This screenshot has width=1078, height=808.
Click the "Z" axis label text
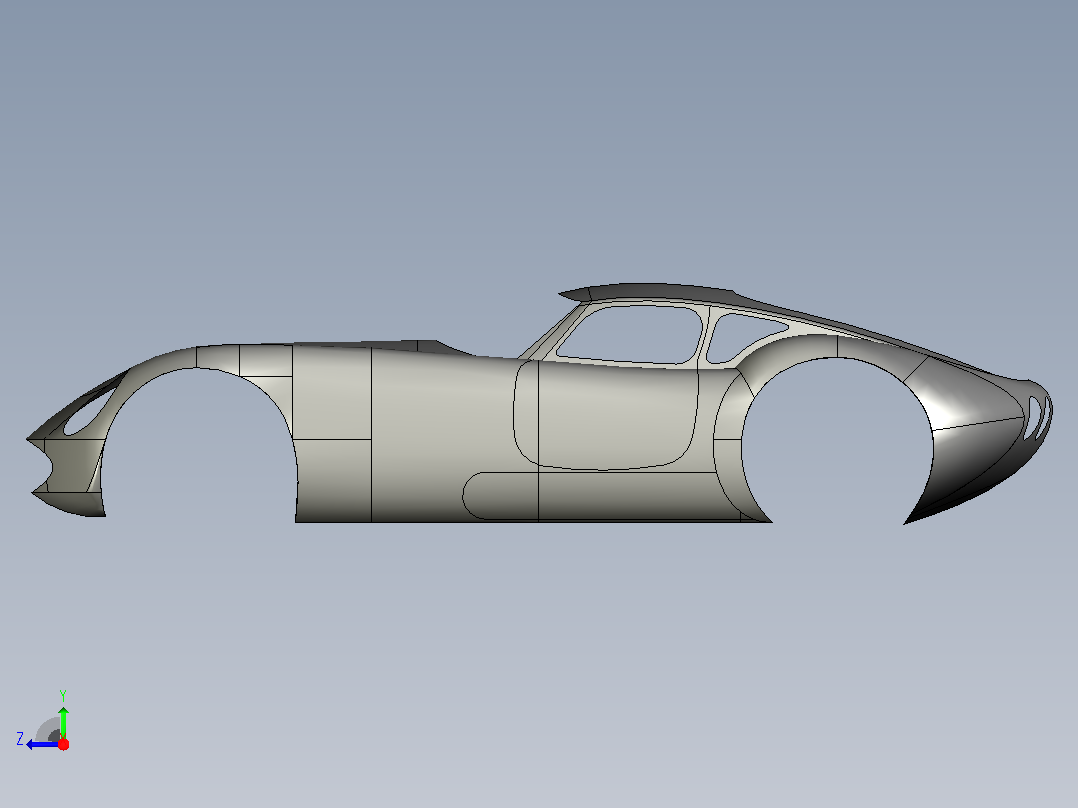point(20,739)
